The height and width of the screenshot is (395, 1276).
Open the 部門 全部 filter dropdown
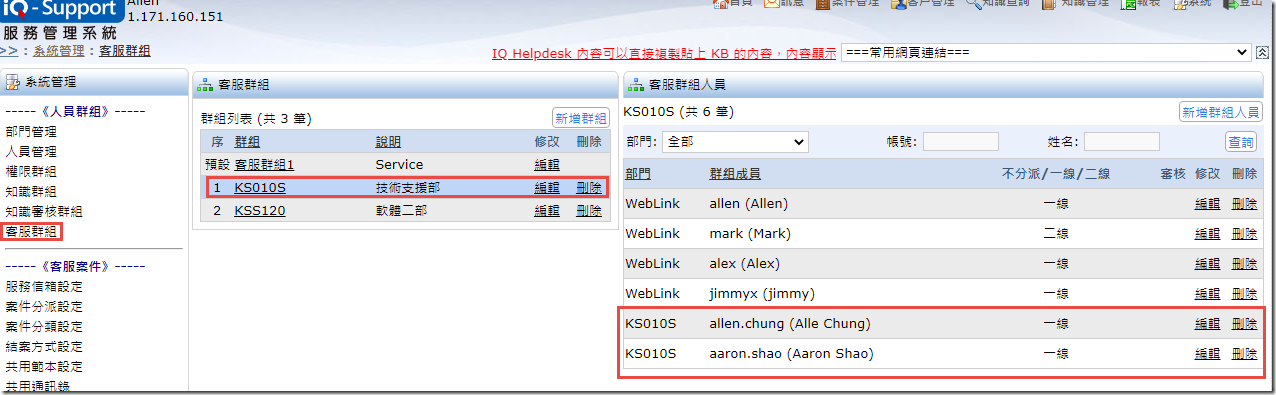735,142
